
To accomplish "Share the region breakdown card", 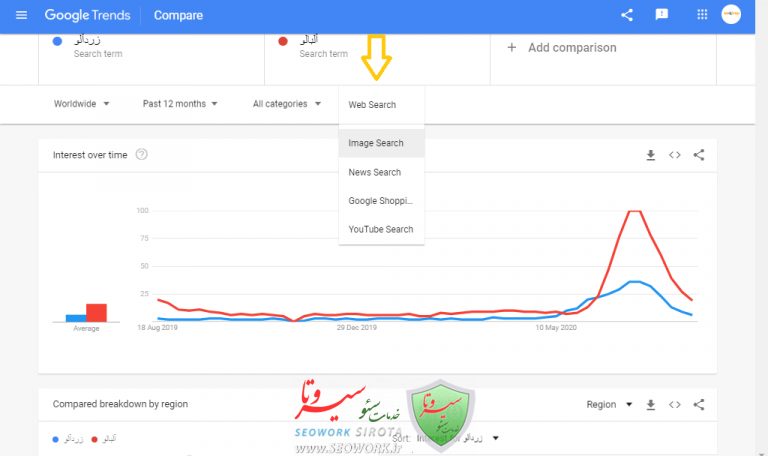I will 699,405.
